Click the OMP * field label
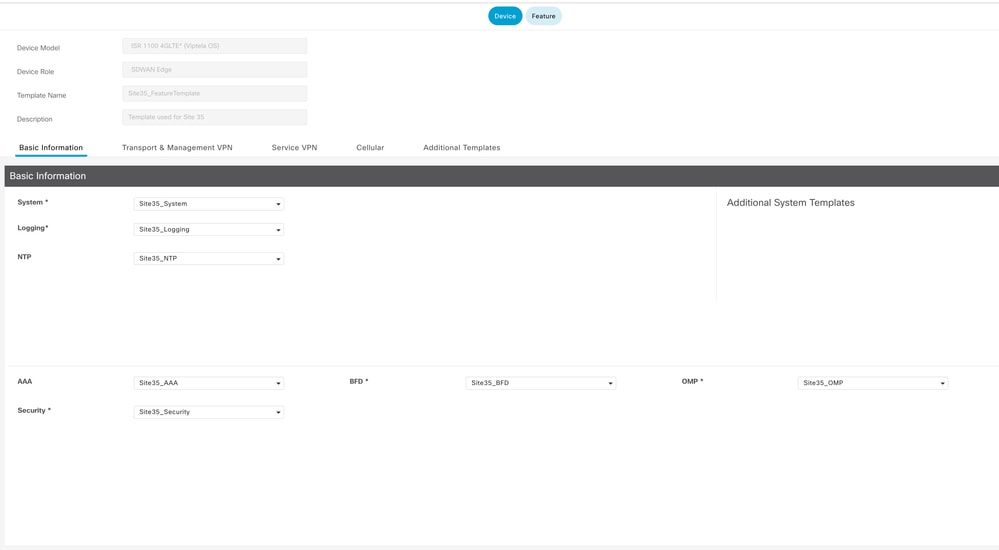This screenshot has height=550, width=999. click(x=693, y=381)
